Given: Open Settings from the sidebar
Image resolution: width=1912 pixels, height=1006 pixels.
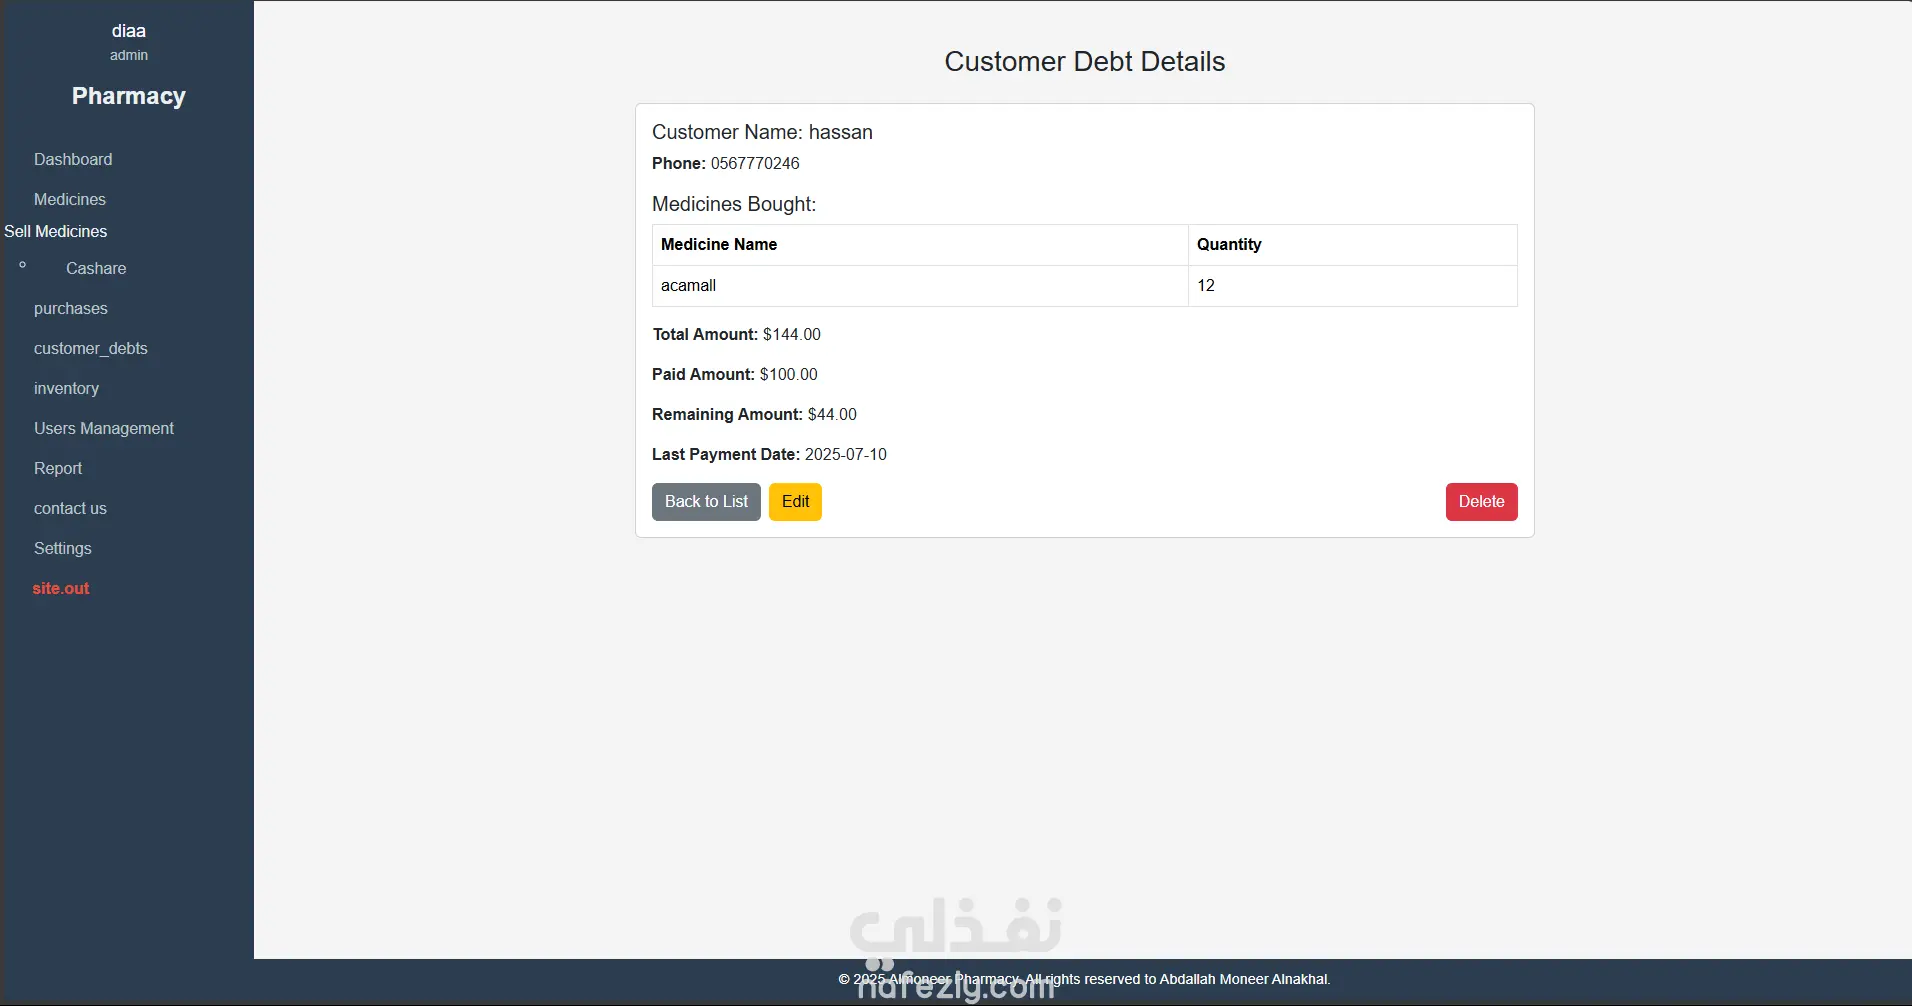Looking at the screenshot, I should pos(63,548).
